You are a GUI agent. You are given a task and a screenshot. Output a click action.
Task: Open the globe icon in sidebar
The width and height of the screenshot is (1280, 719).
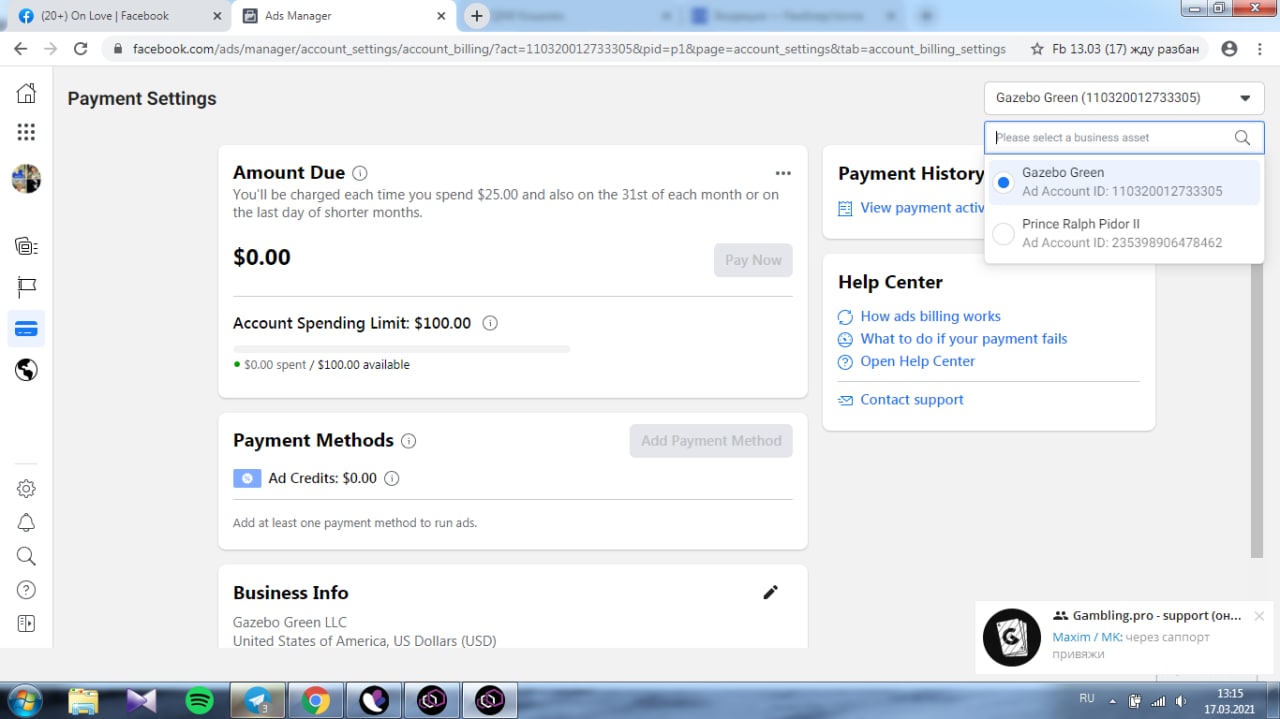click(x=26, y=370)
